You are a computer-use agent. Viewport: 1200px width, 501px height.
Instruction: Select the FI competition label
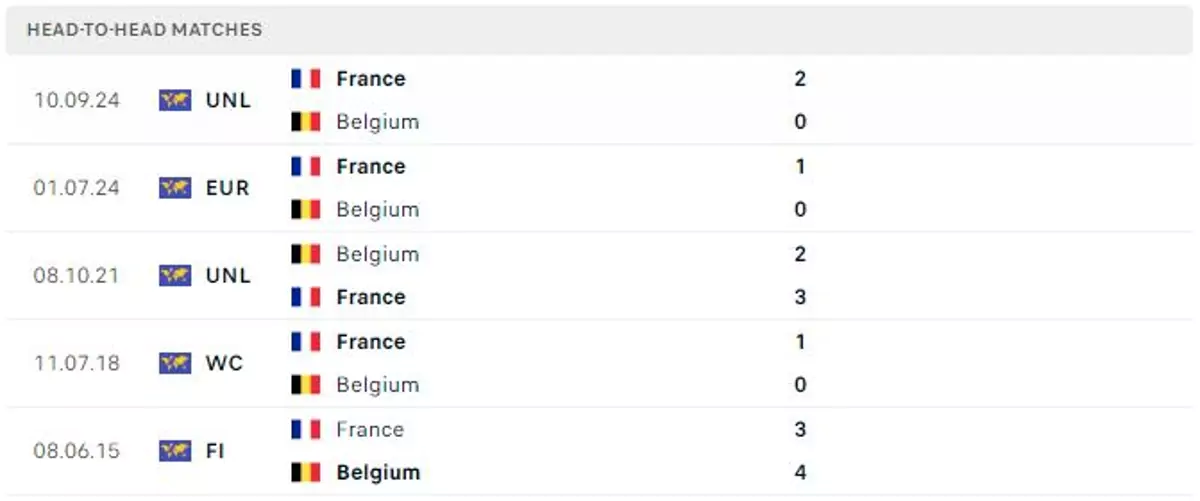pyautogui.click(x=215, y=451)
